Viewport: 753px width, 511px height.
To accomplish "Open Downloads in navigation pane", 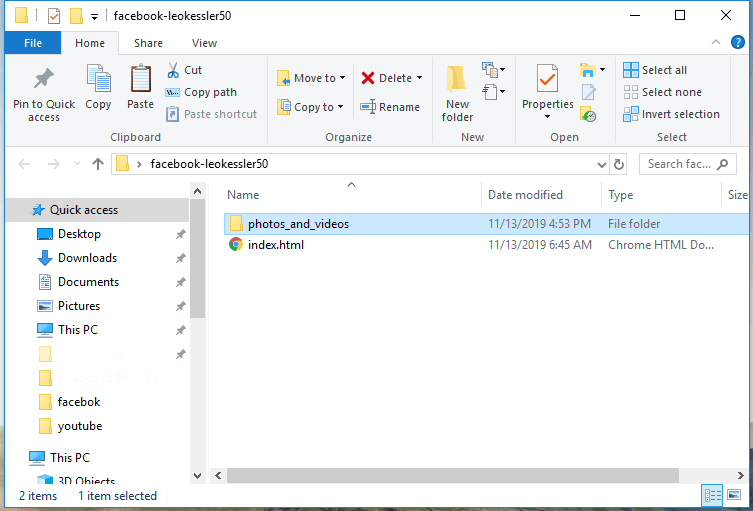I will (87, 258).
